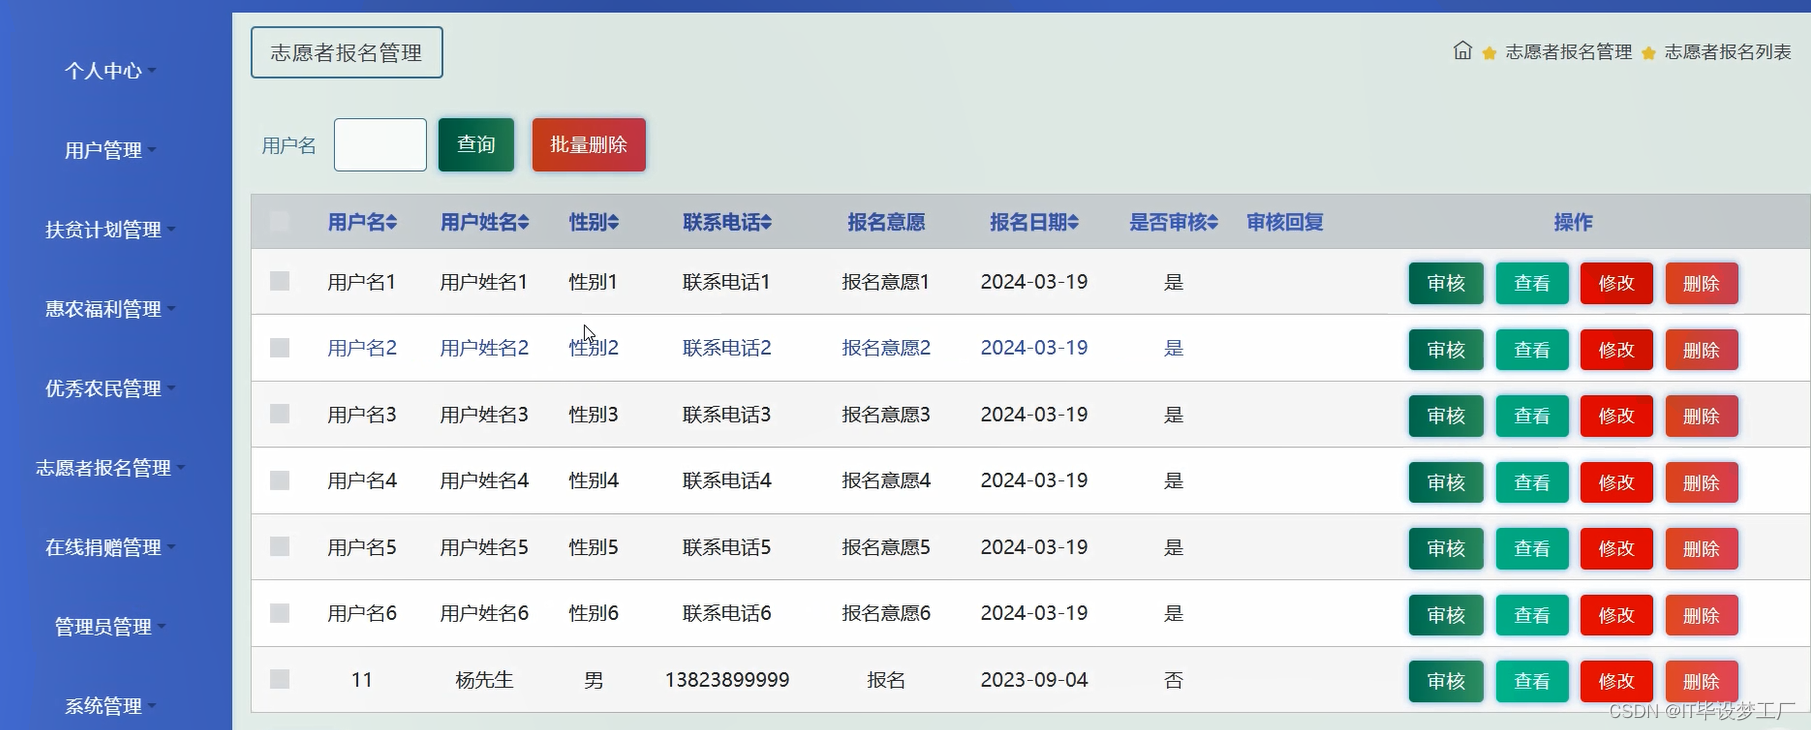Click 修改 for row 用户名2

coord(1617,350)
